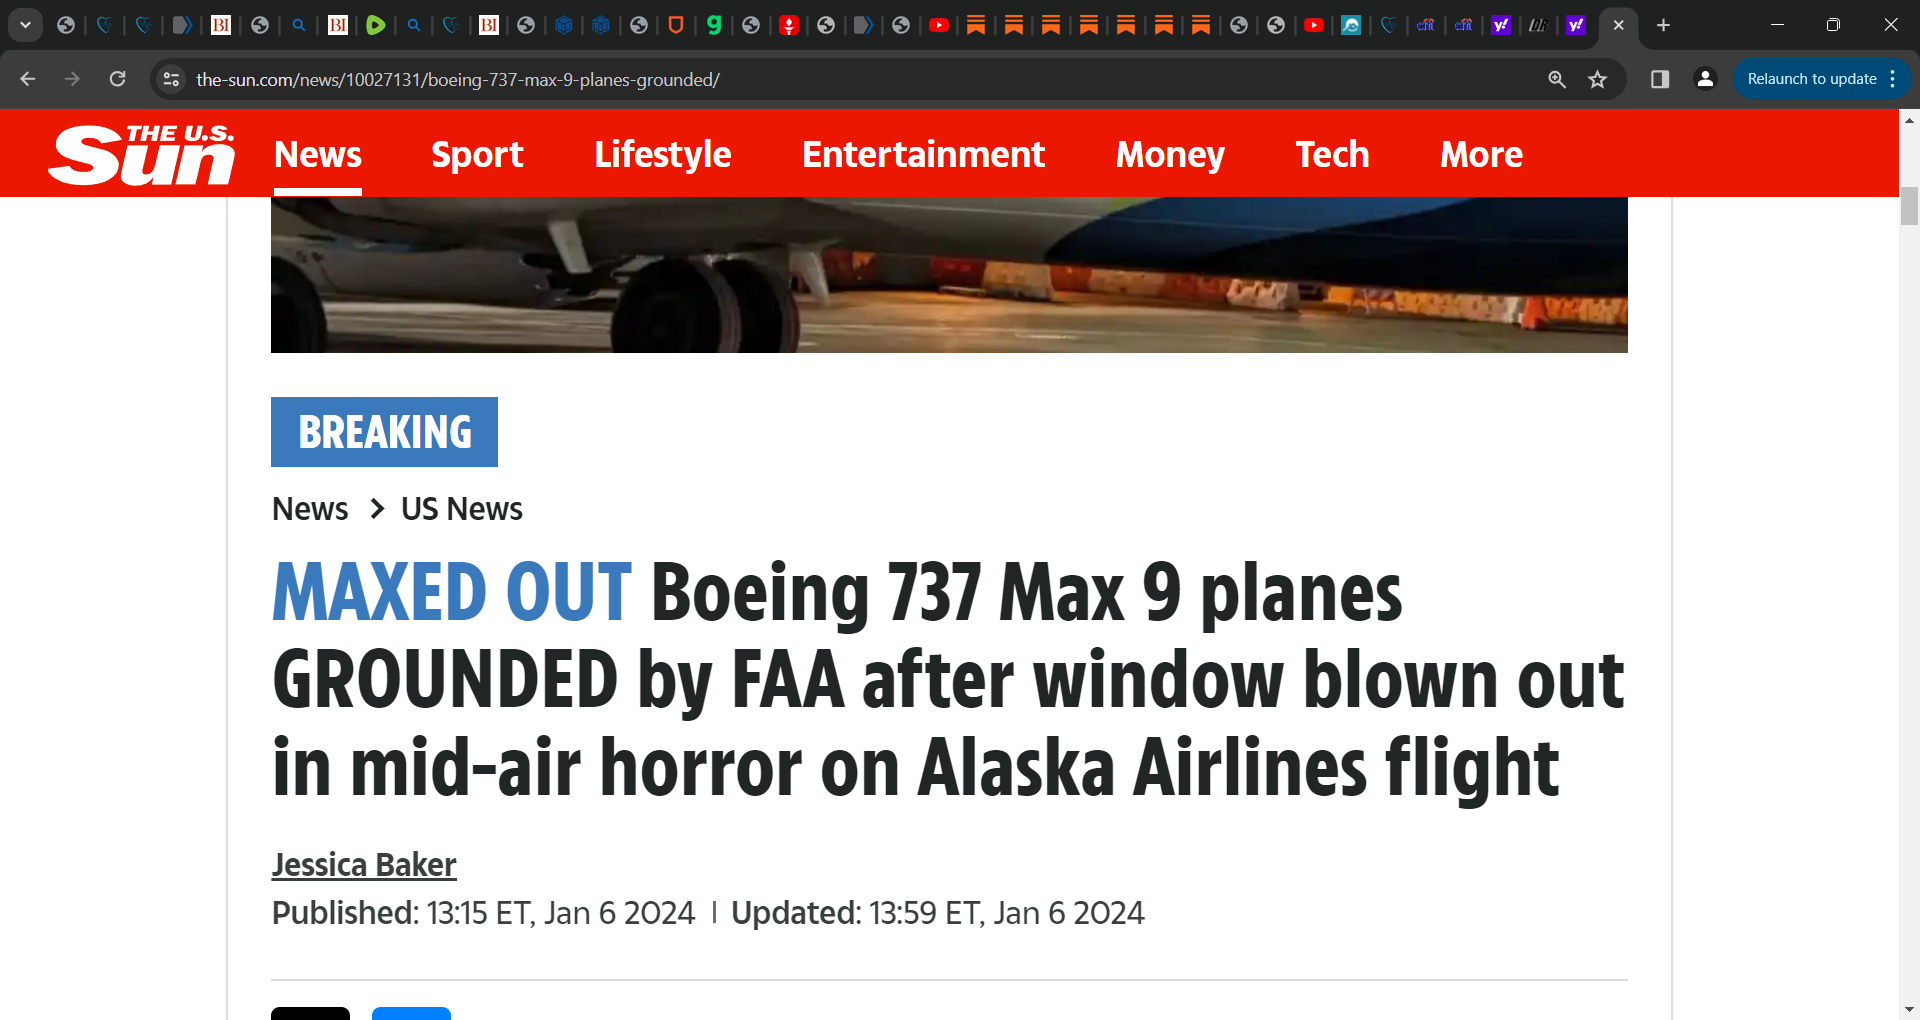Reload the current page

click(x=117, y=79)
